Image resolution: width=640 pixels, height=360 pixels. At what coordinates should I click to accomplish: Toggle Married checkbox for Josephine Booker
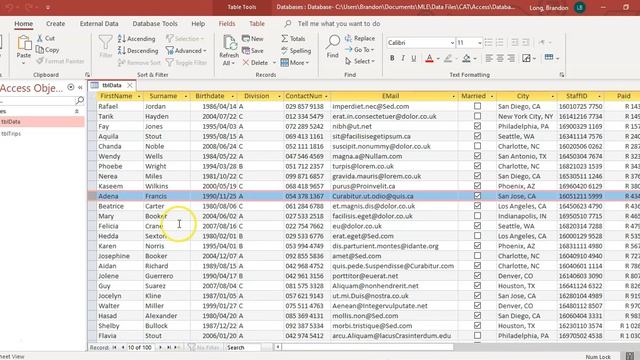point(477,256)
